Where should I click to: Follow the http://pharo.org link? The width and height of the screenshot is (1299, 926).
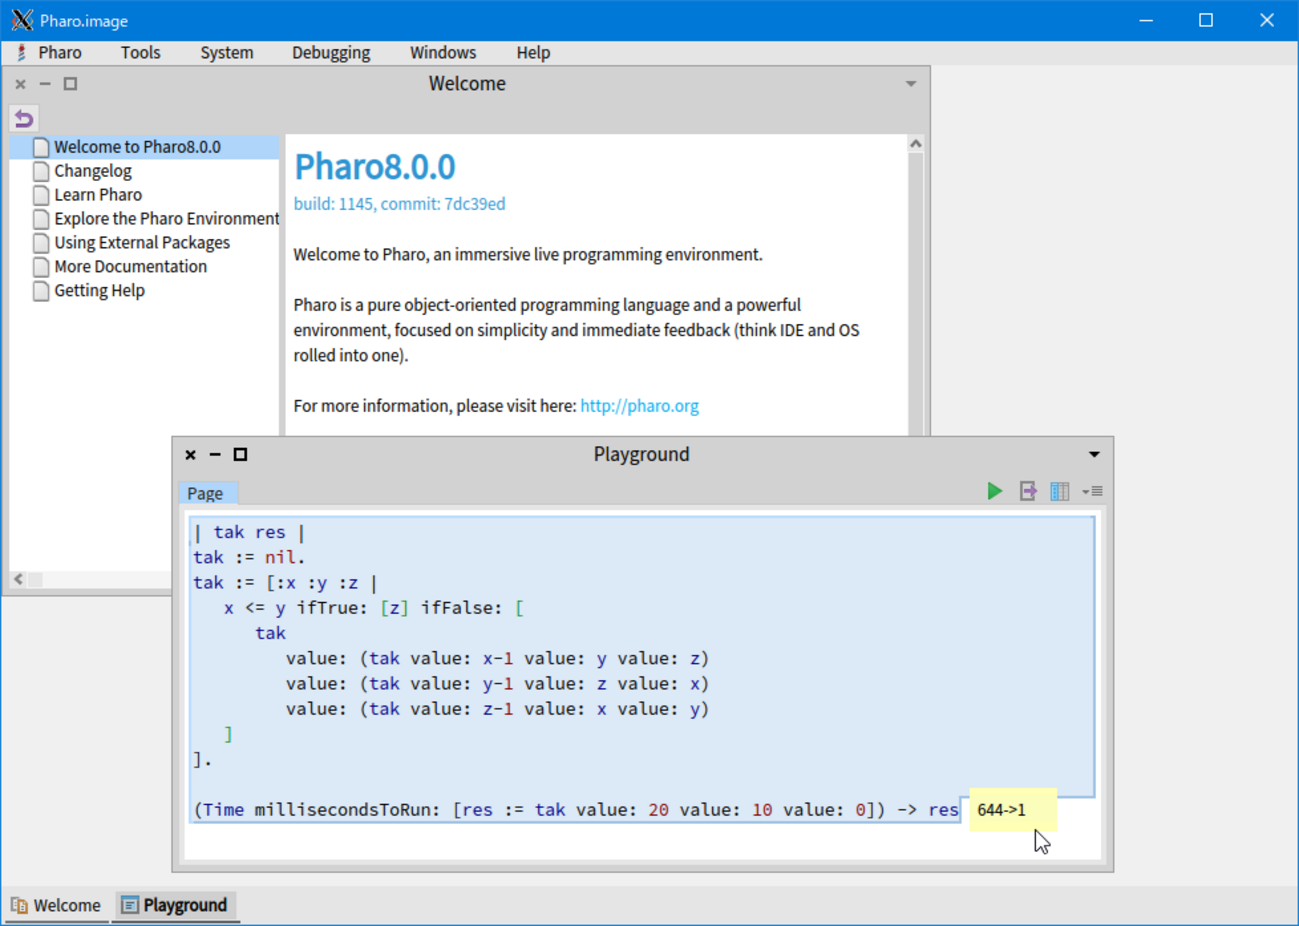point(639,406)
